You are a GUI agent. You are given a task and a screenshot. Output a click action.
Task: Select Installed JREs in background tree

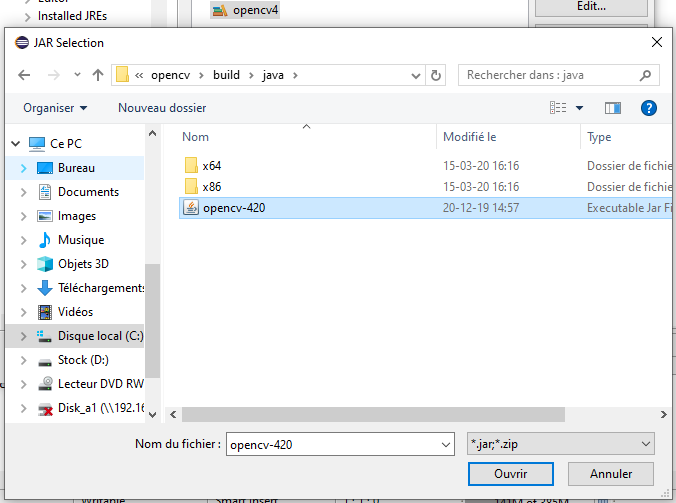pyautogui.click(x=72, y=16)
